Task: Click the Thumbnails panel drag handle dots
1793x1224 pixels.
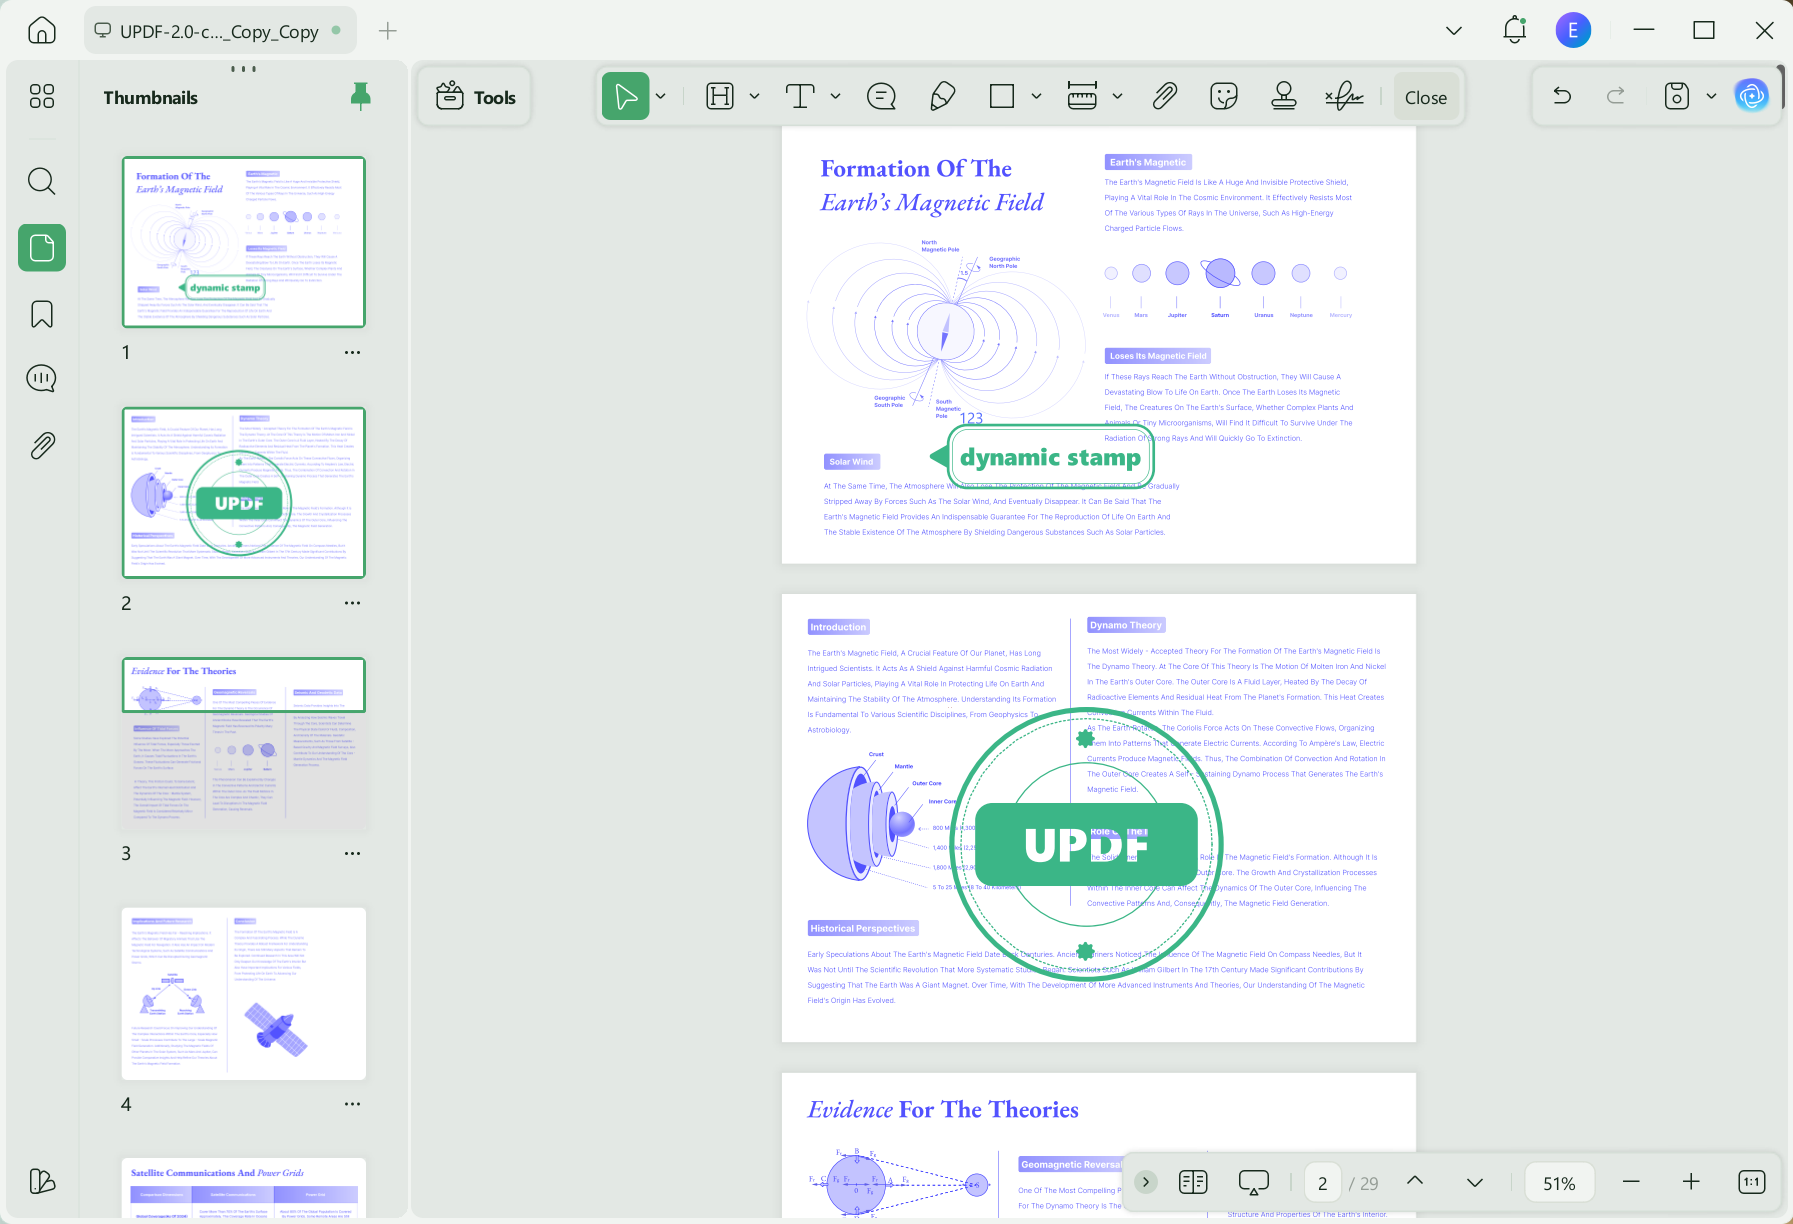Action: (243, 69)
